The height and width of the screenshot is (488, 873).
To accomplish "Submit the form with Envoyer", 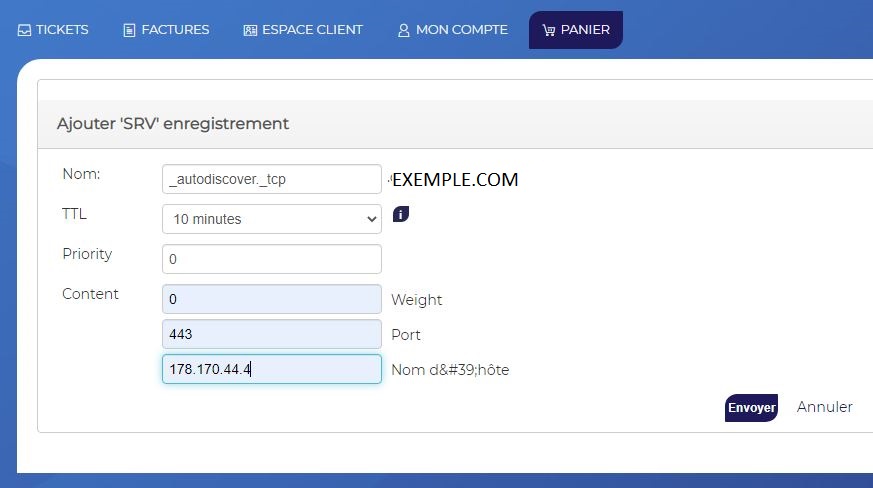I will 751,408.
